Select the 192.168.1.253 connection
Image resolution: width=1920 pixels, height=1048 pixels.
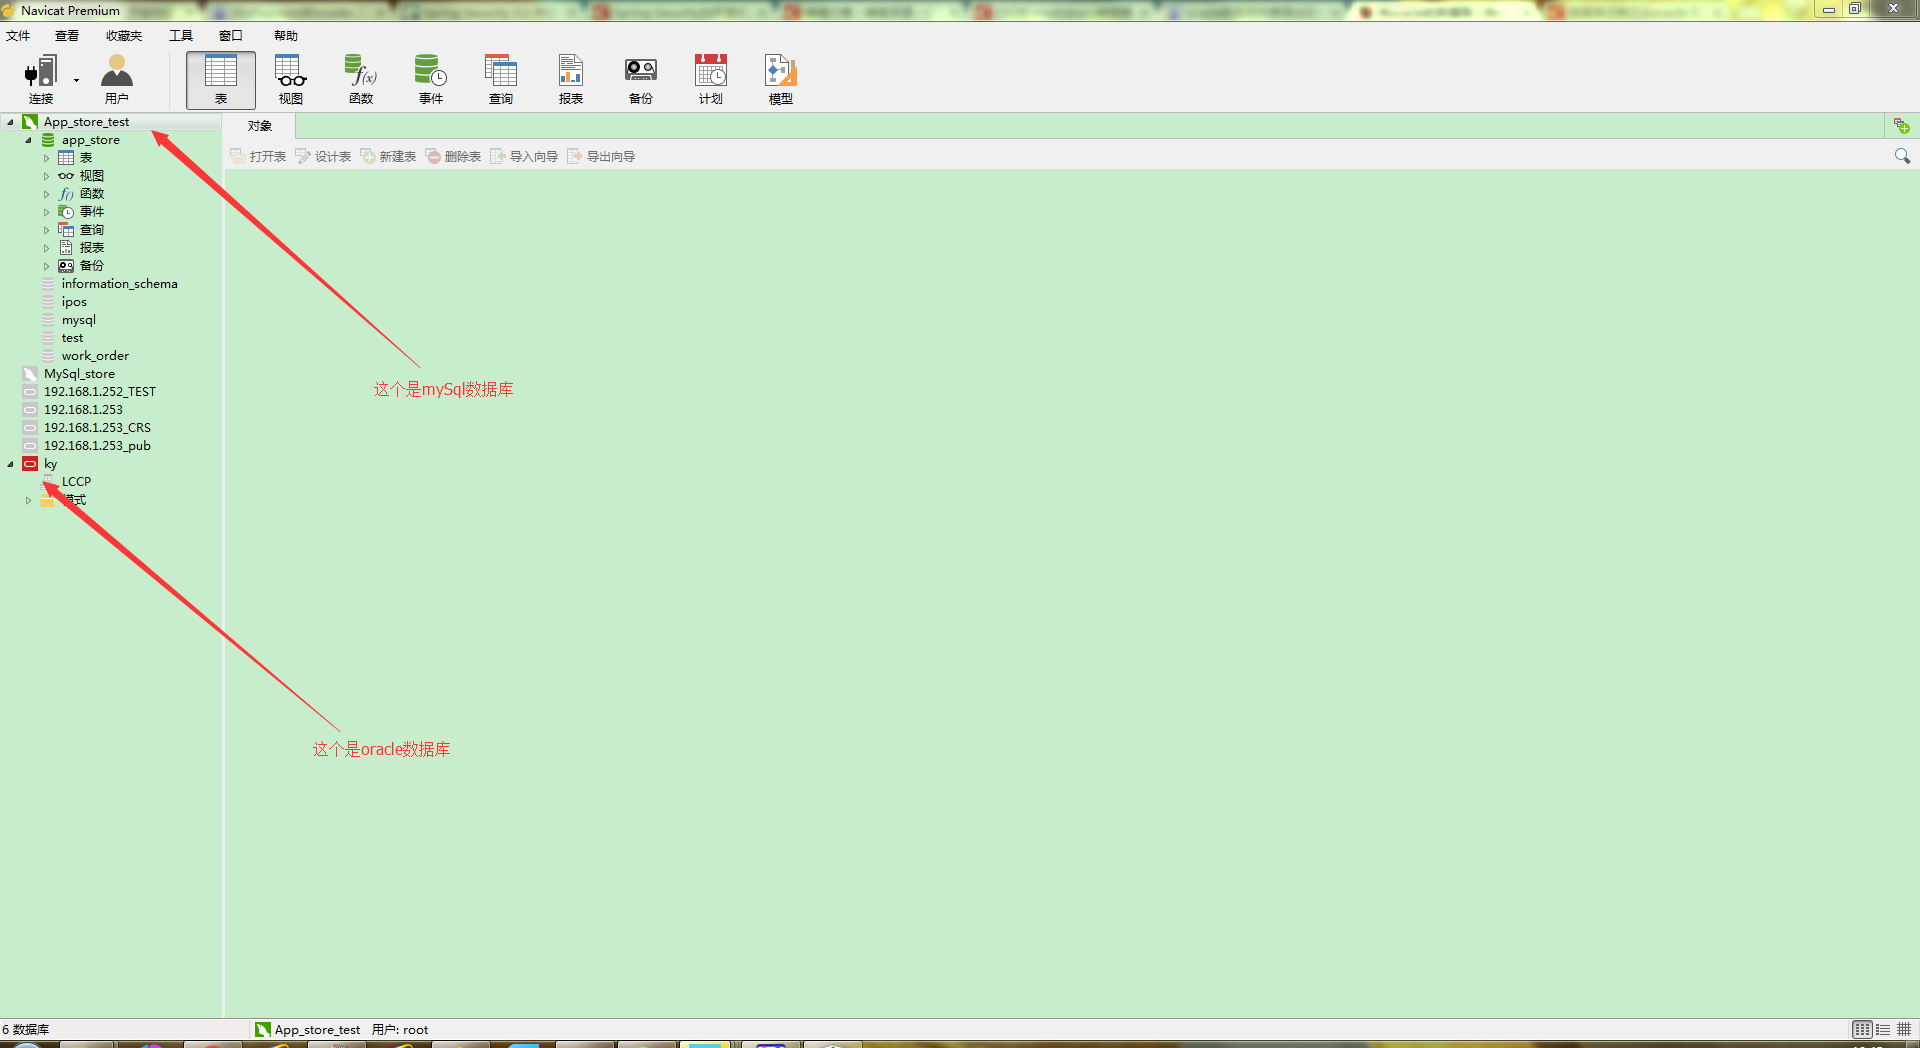pos(83,410)
